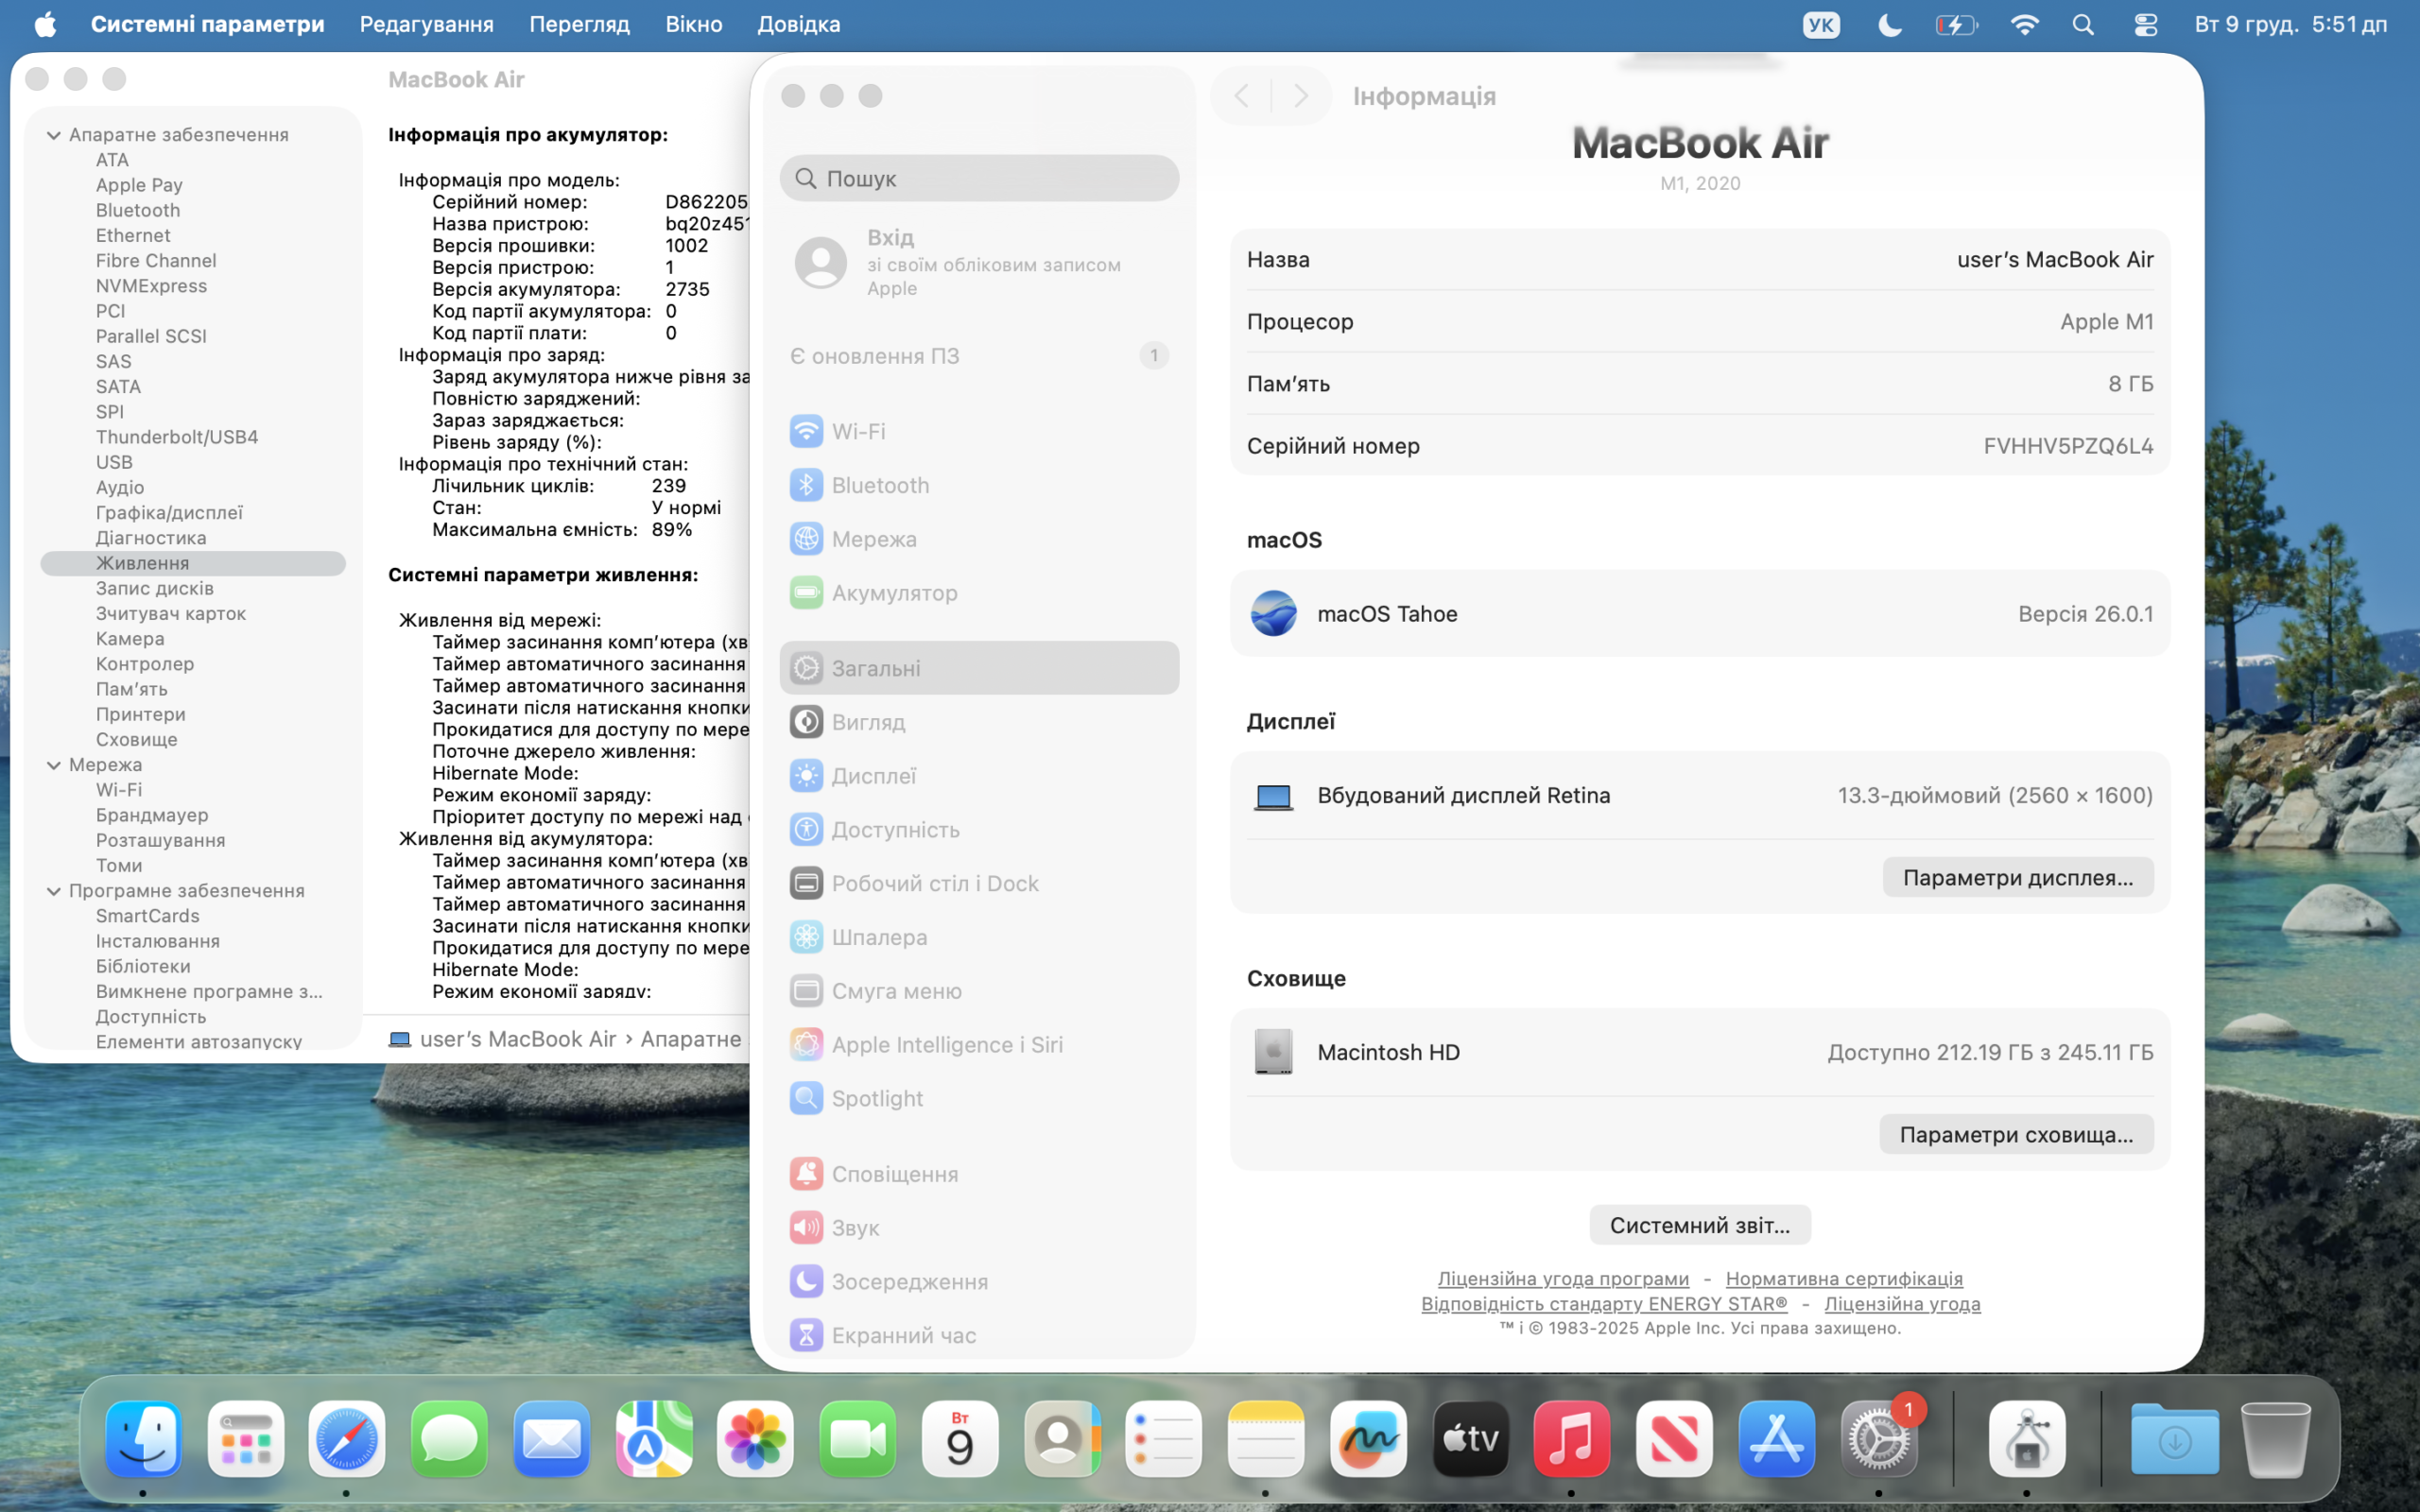This screenshot has width=2420, height=1512.
Task: Collapse Апаратне забезпечення tree section
Action: 54,135
